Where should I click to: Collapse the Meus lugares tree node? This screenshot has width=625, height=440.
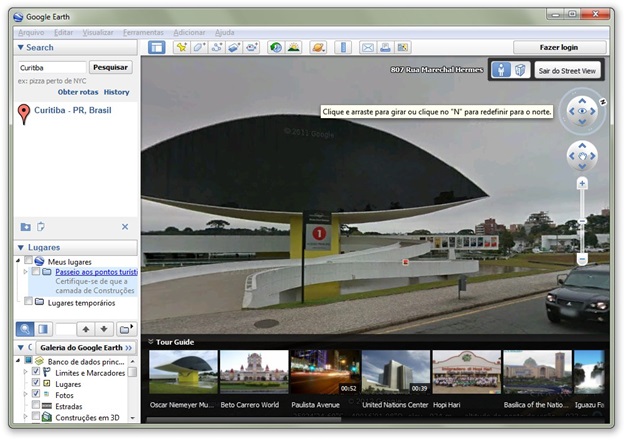pos(18,261)
